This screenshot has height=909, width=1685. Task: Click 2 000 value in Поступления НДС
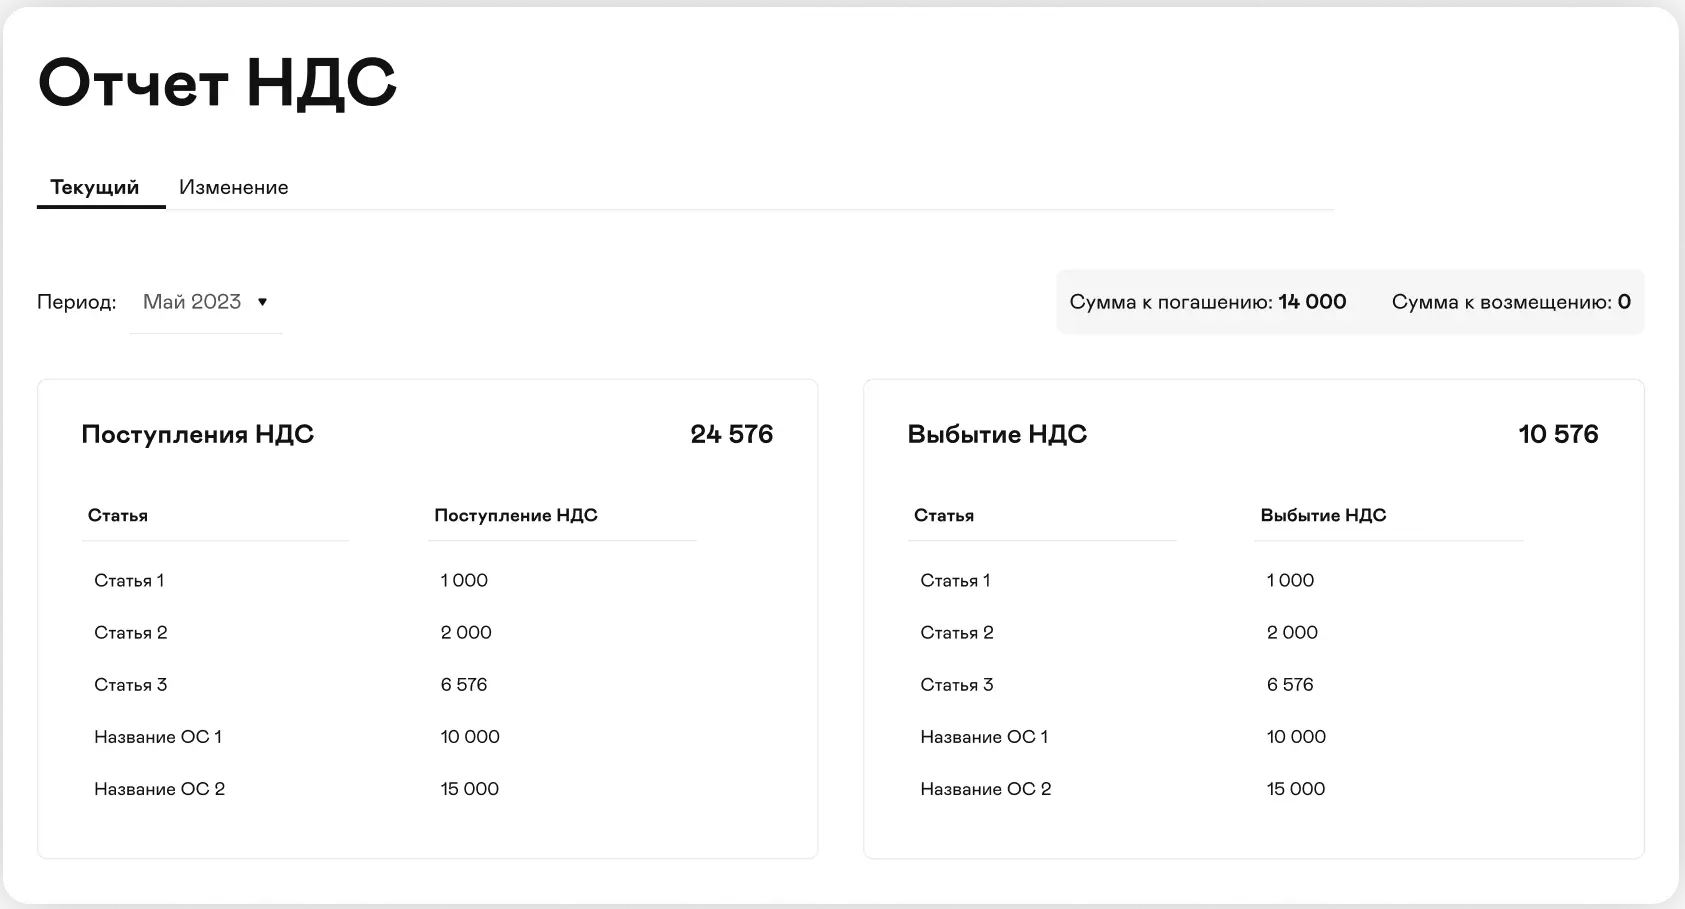pyautogui.click(x=466, y=633)
